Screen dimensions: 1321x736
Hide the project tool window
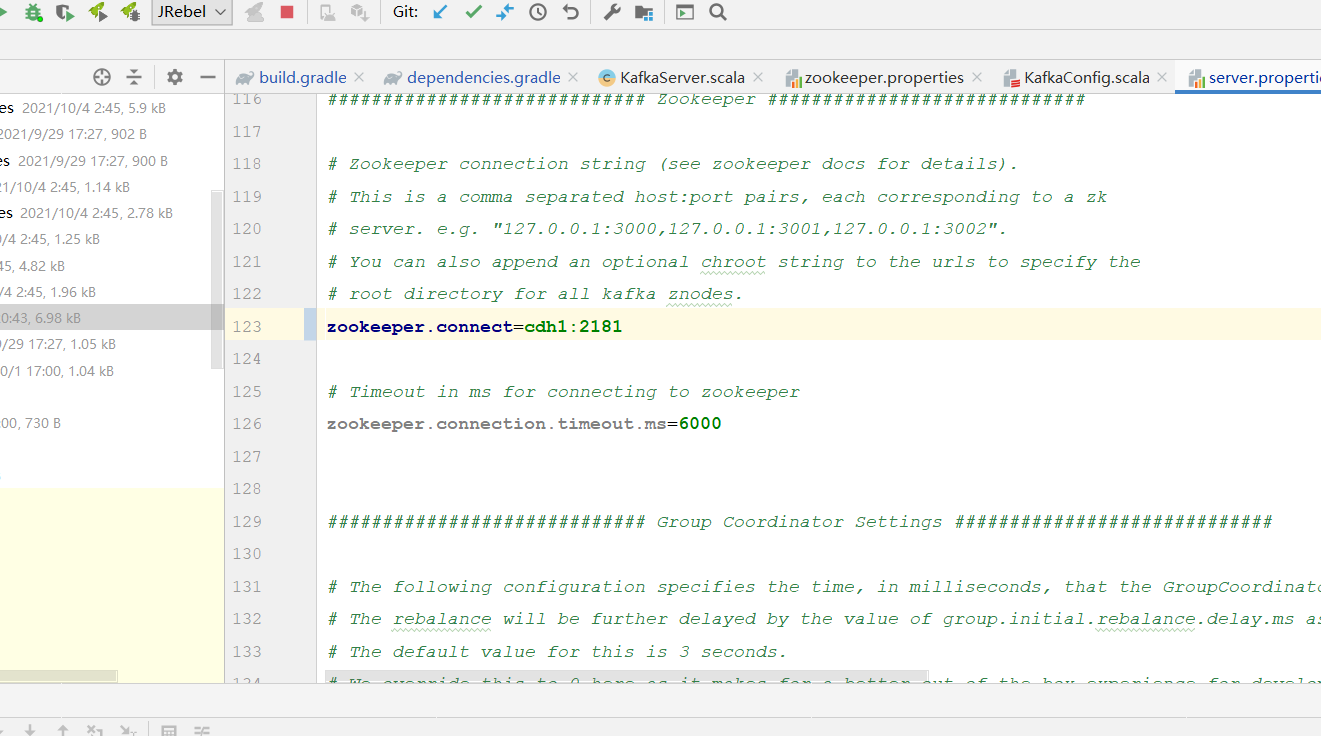(208, 77)
